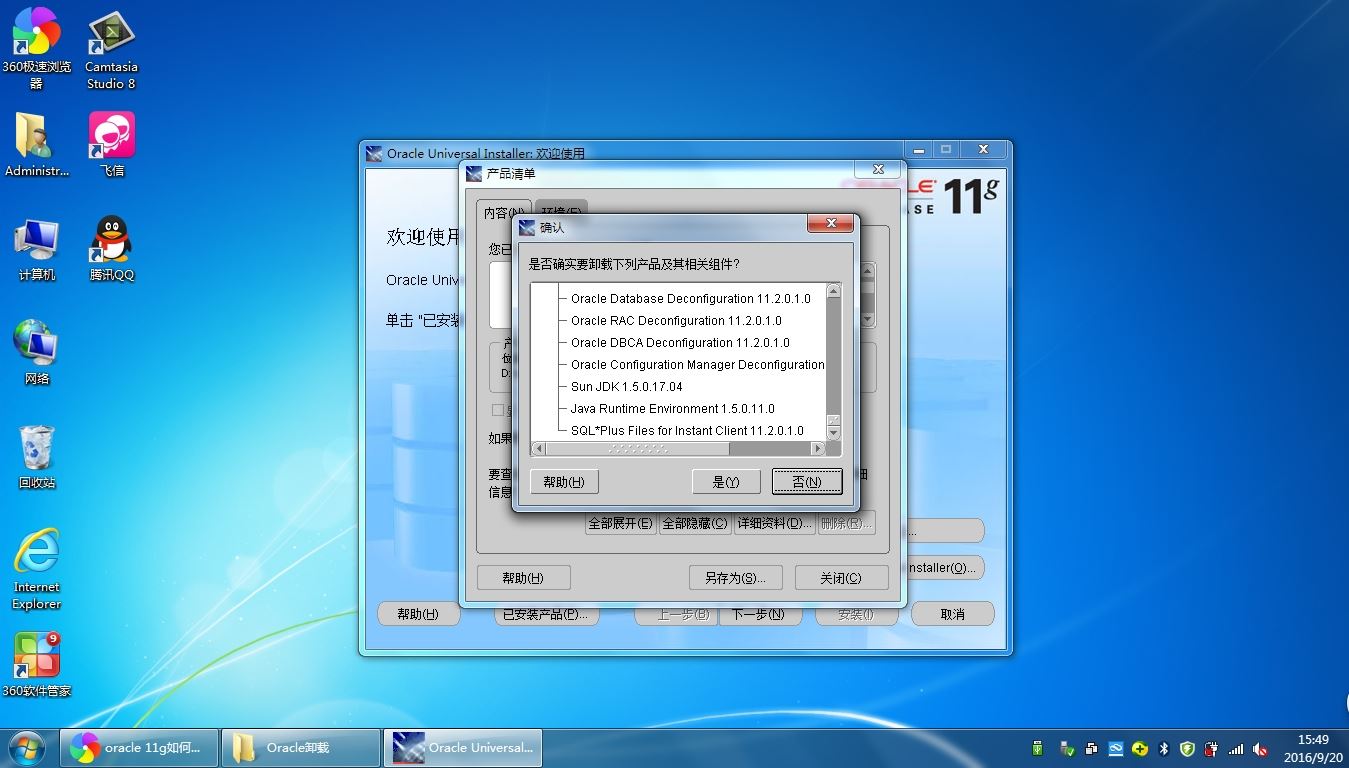The height and width of the screenshot is (768, 1349).
Task: Click the confirm list's horizontal scrollbar thumb
Action: [638, 449]
